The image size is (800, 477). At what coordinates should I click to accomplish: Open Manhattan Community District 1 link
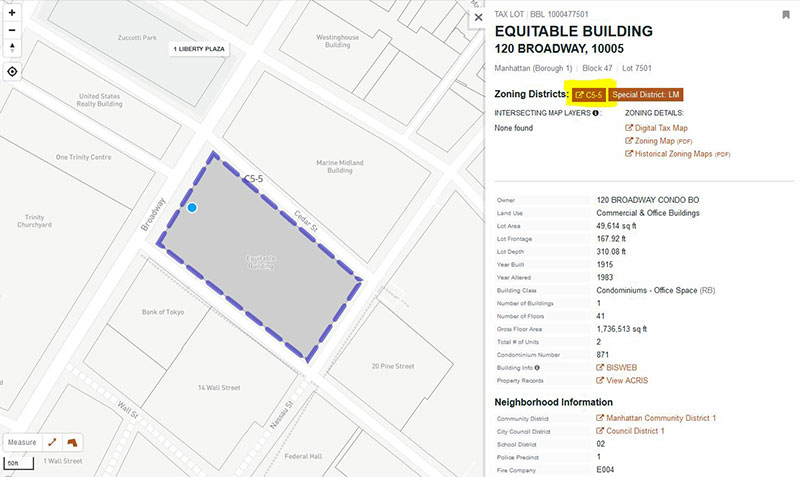tap(660, 418)
